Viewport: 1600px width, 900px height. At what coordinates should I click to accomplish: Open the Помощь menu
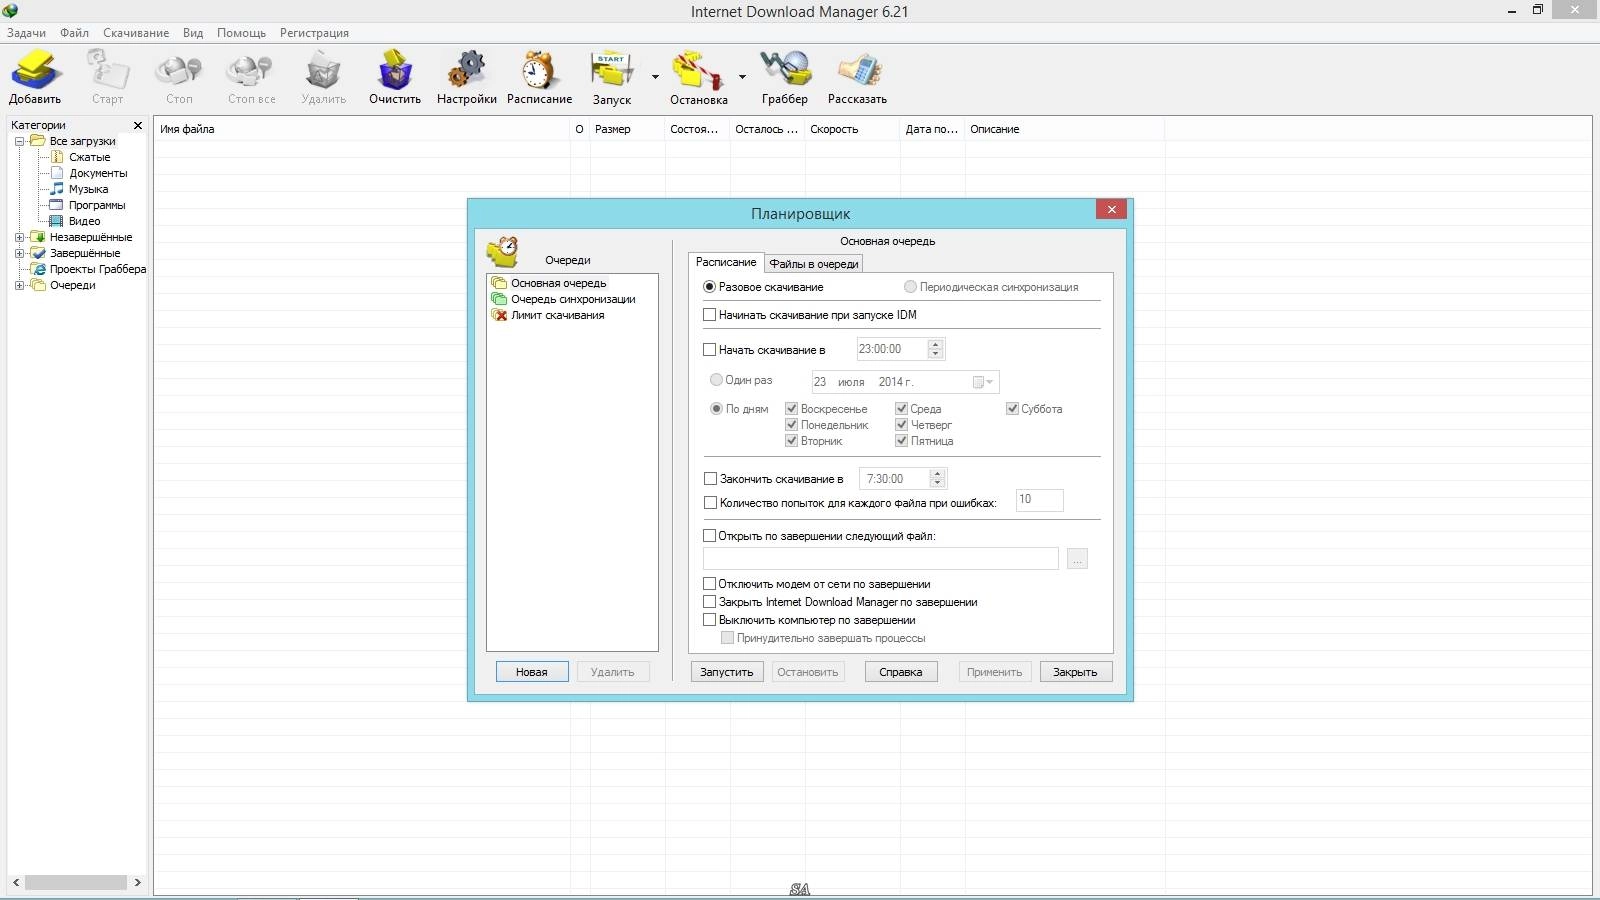pyautogui.click(x=241, y=33)
